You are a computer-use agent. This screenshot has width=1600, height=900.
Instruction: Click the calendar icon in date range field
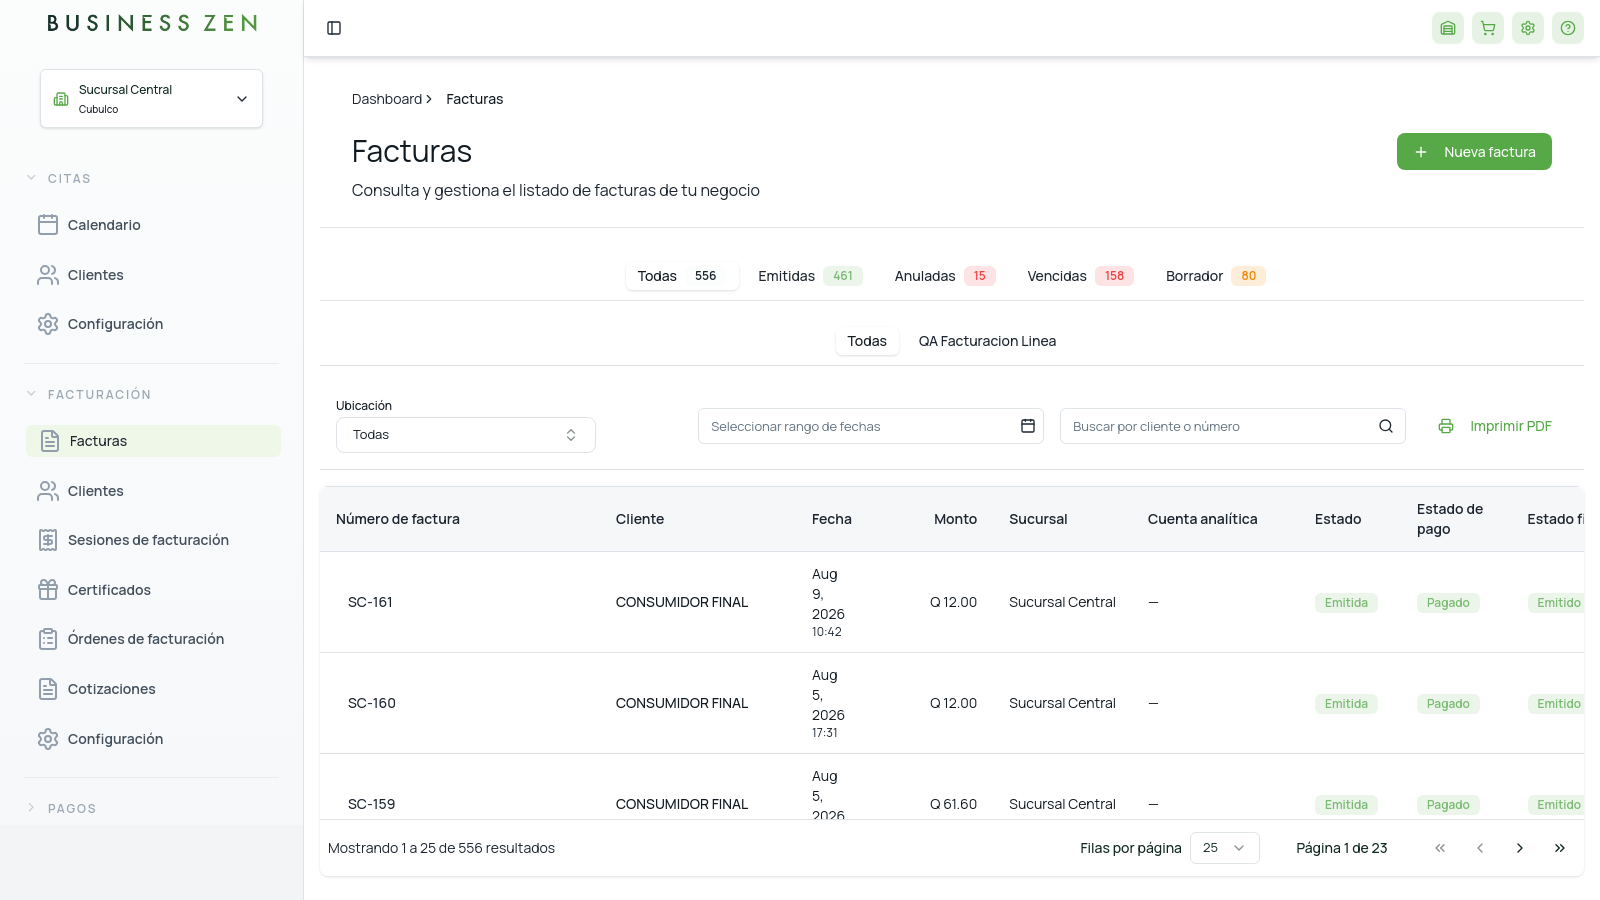coord(1027,426)
